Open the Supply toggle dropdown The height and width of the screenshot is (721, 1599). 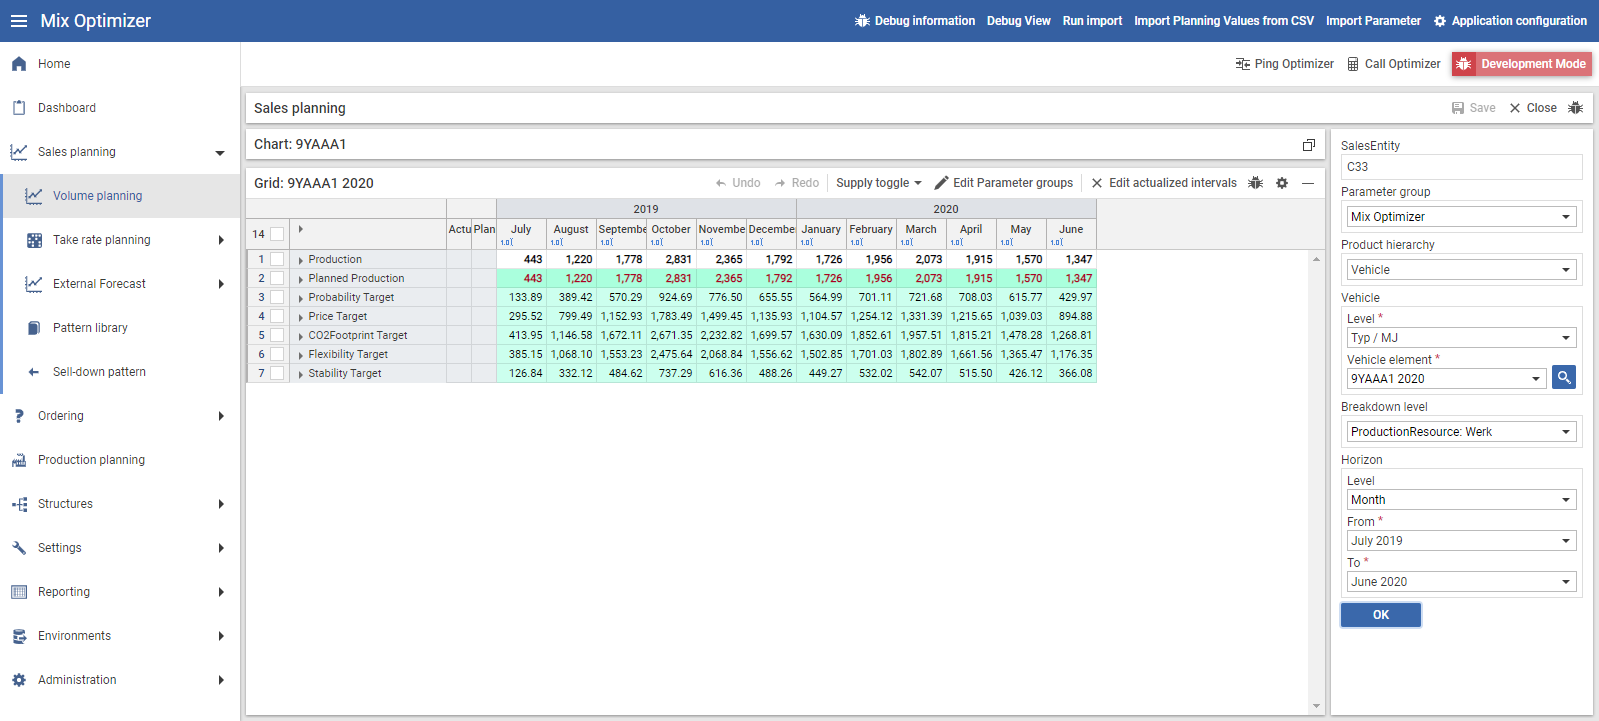[879, 183]
